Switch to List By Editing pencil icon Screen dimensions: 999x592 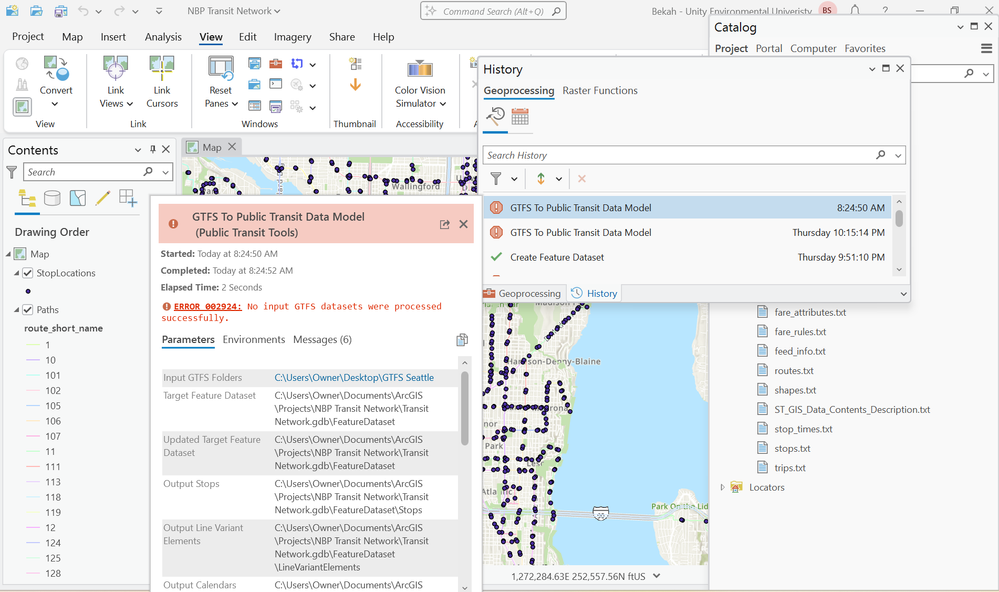[103, 198]
